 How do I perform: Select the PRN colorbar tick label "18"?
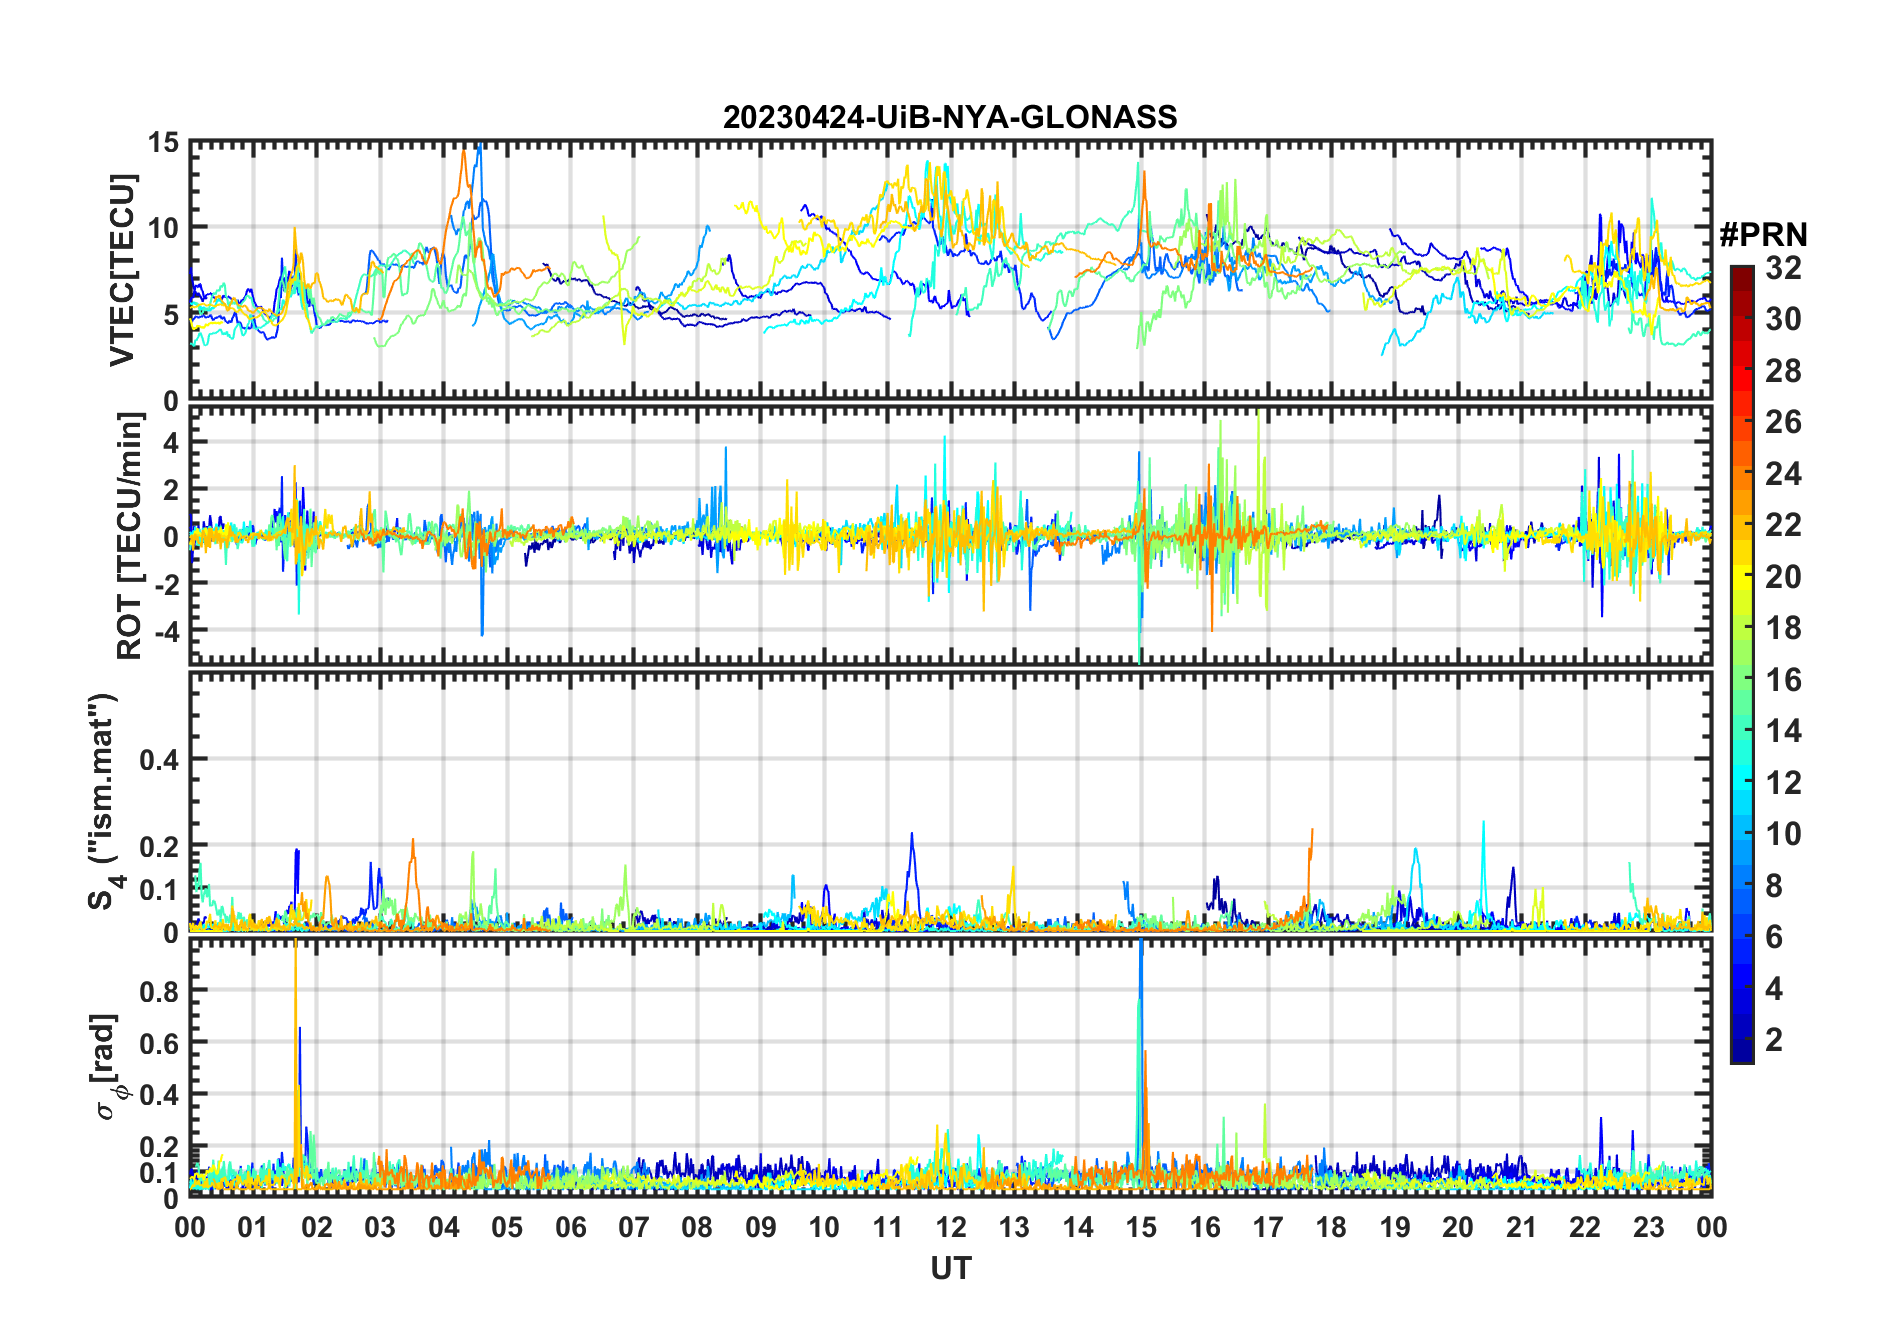[1783, 628]
